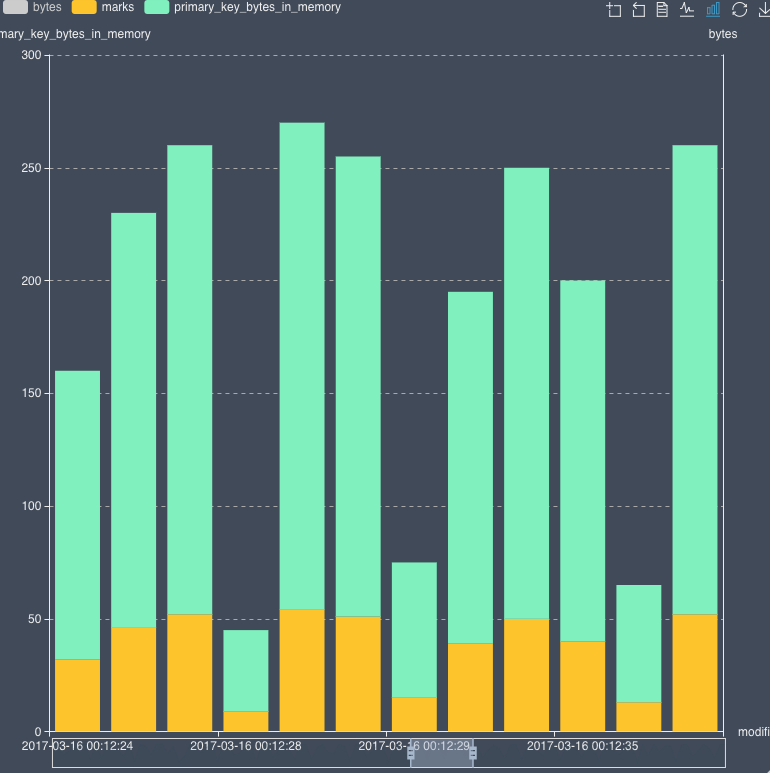Click the green primary_key_bytes_in_memory legend swatch
770x773 pixels.
(157, 7)
